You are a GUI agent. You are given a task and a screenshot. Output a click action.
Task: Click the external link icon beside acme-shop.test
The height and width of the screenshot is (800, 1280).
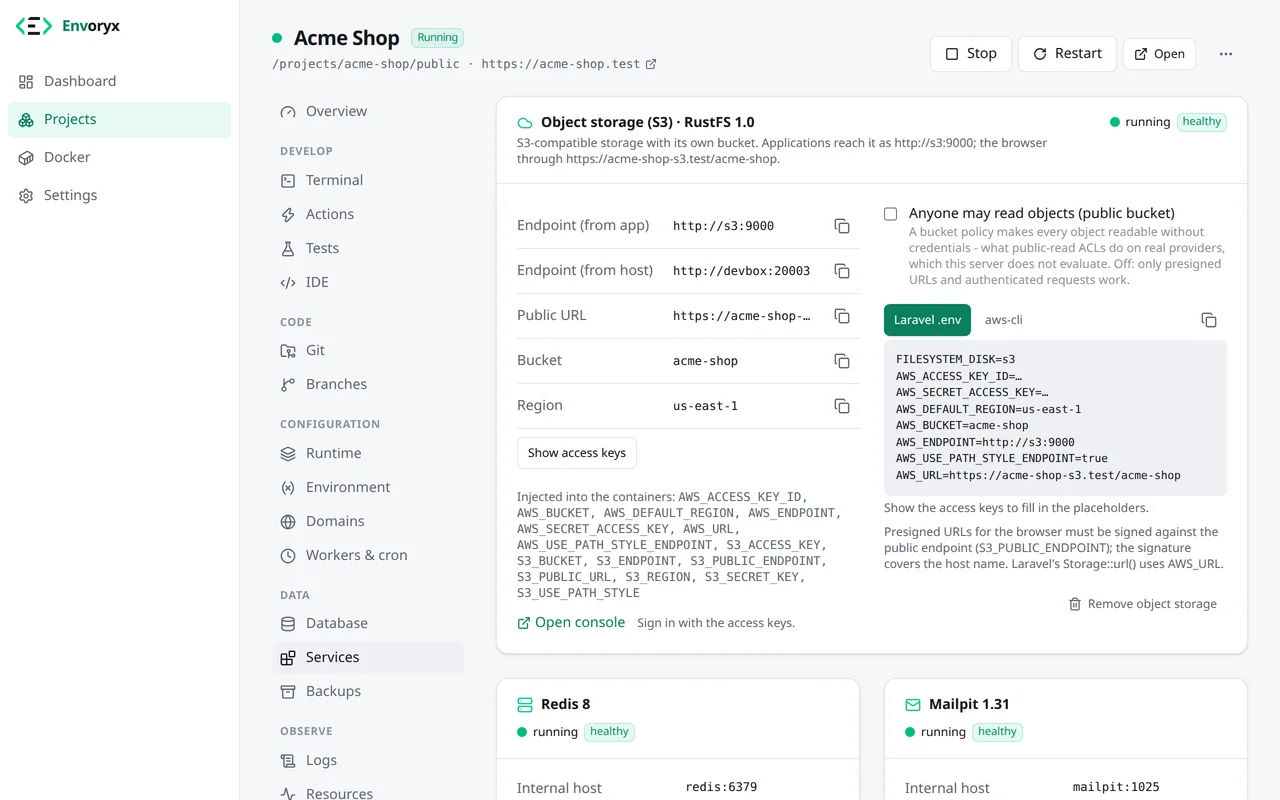651,64
